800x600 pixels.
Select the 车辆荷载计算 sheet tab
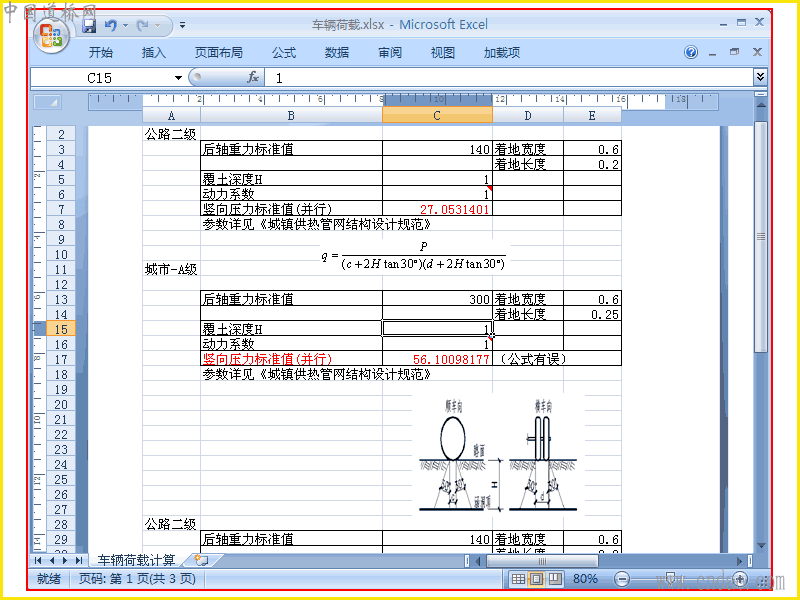point(136,560)
